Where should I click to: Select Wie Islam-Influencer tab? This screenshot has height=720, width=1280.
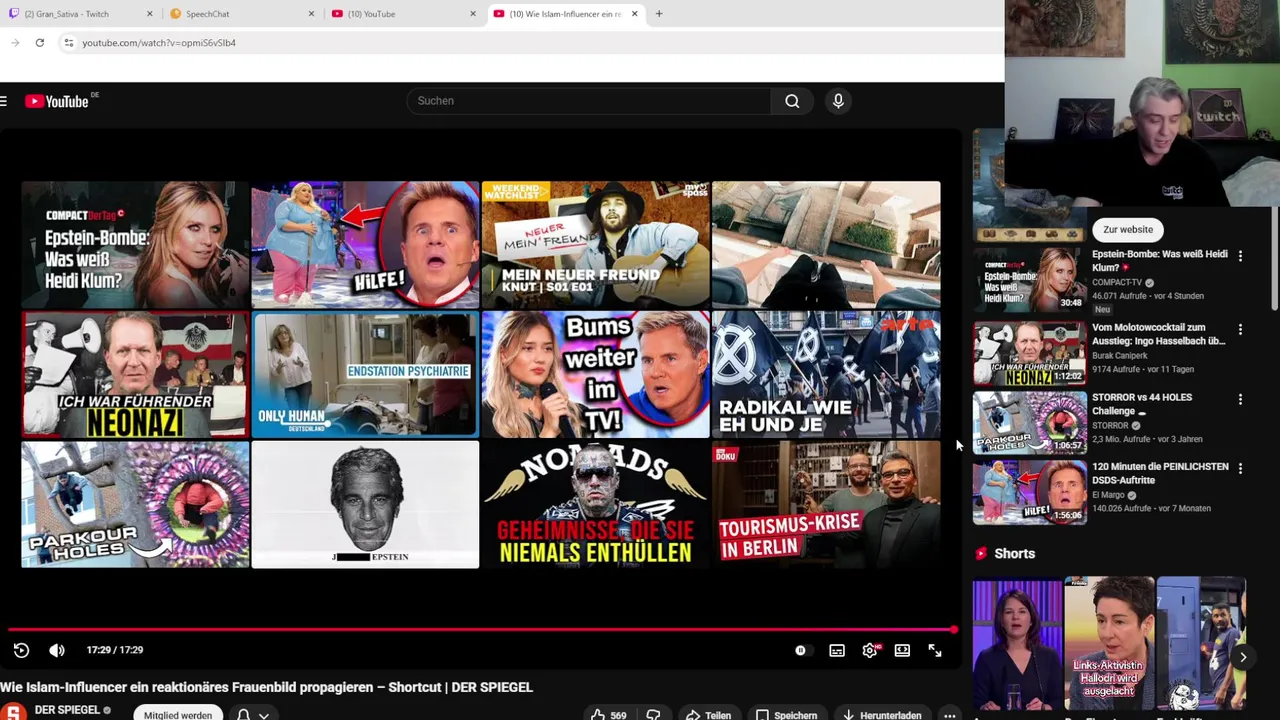click(565, 14)
